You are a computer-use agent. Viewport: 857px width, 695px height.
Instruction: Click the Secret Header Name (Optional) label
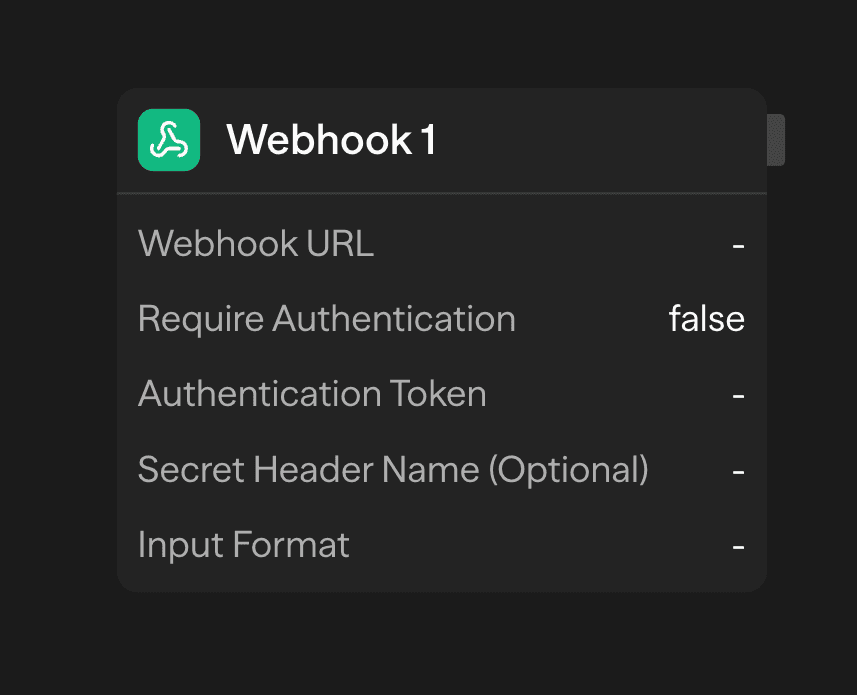click(x=393, y=469)
